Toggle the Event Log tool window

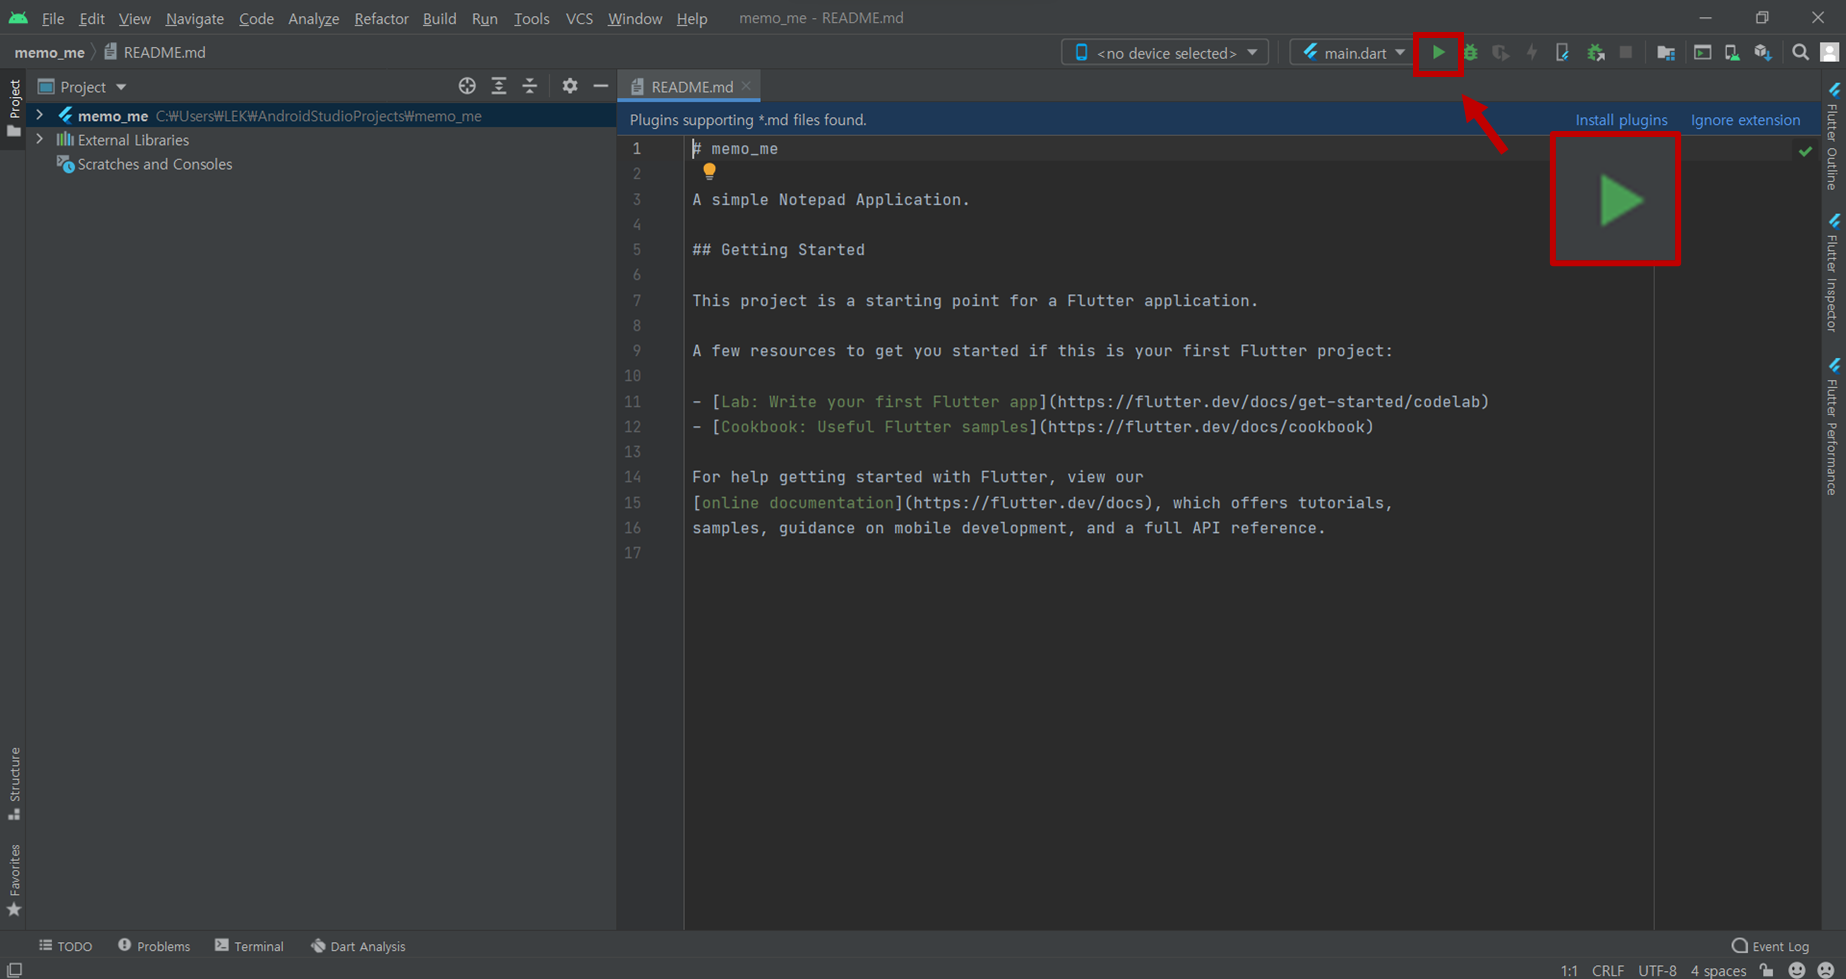(x=1771, y=946)
